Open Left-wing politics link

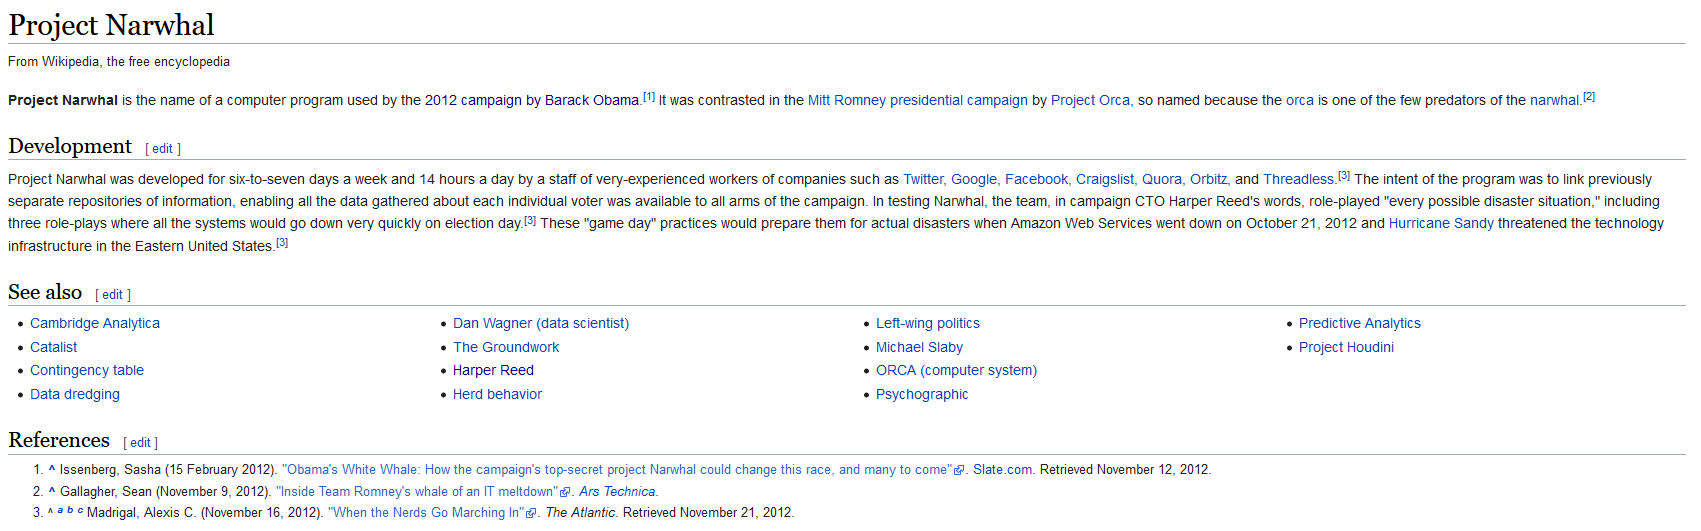tap(928, 323)
